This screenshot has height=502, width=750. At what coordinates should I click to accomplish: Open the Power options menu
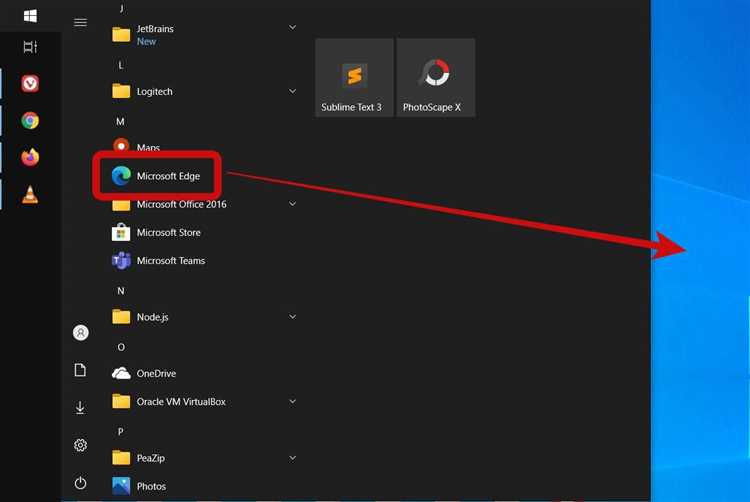[81, 483]
